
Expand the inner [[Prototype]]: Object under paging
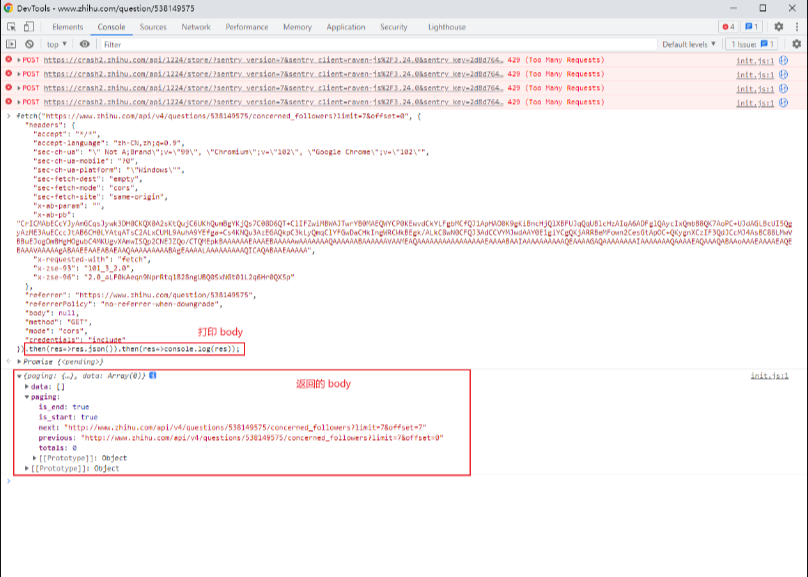[35, 458]
